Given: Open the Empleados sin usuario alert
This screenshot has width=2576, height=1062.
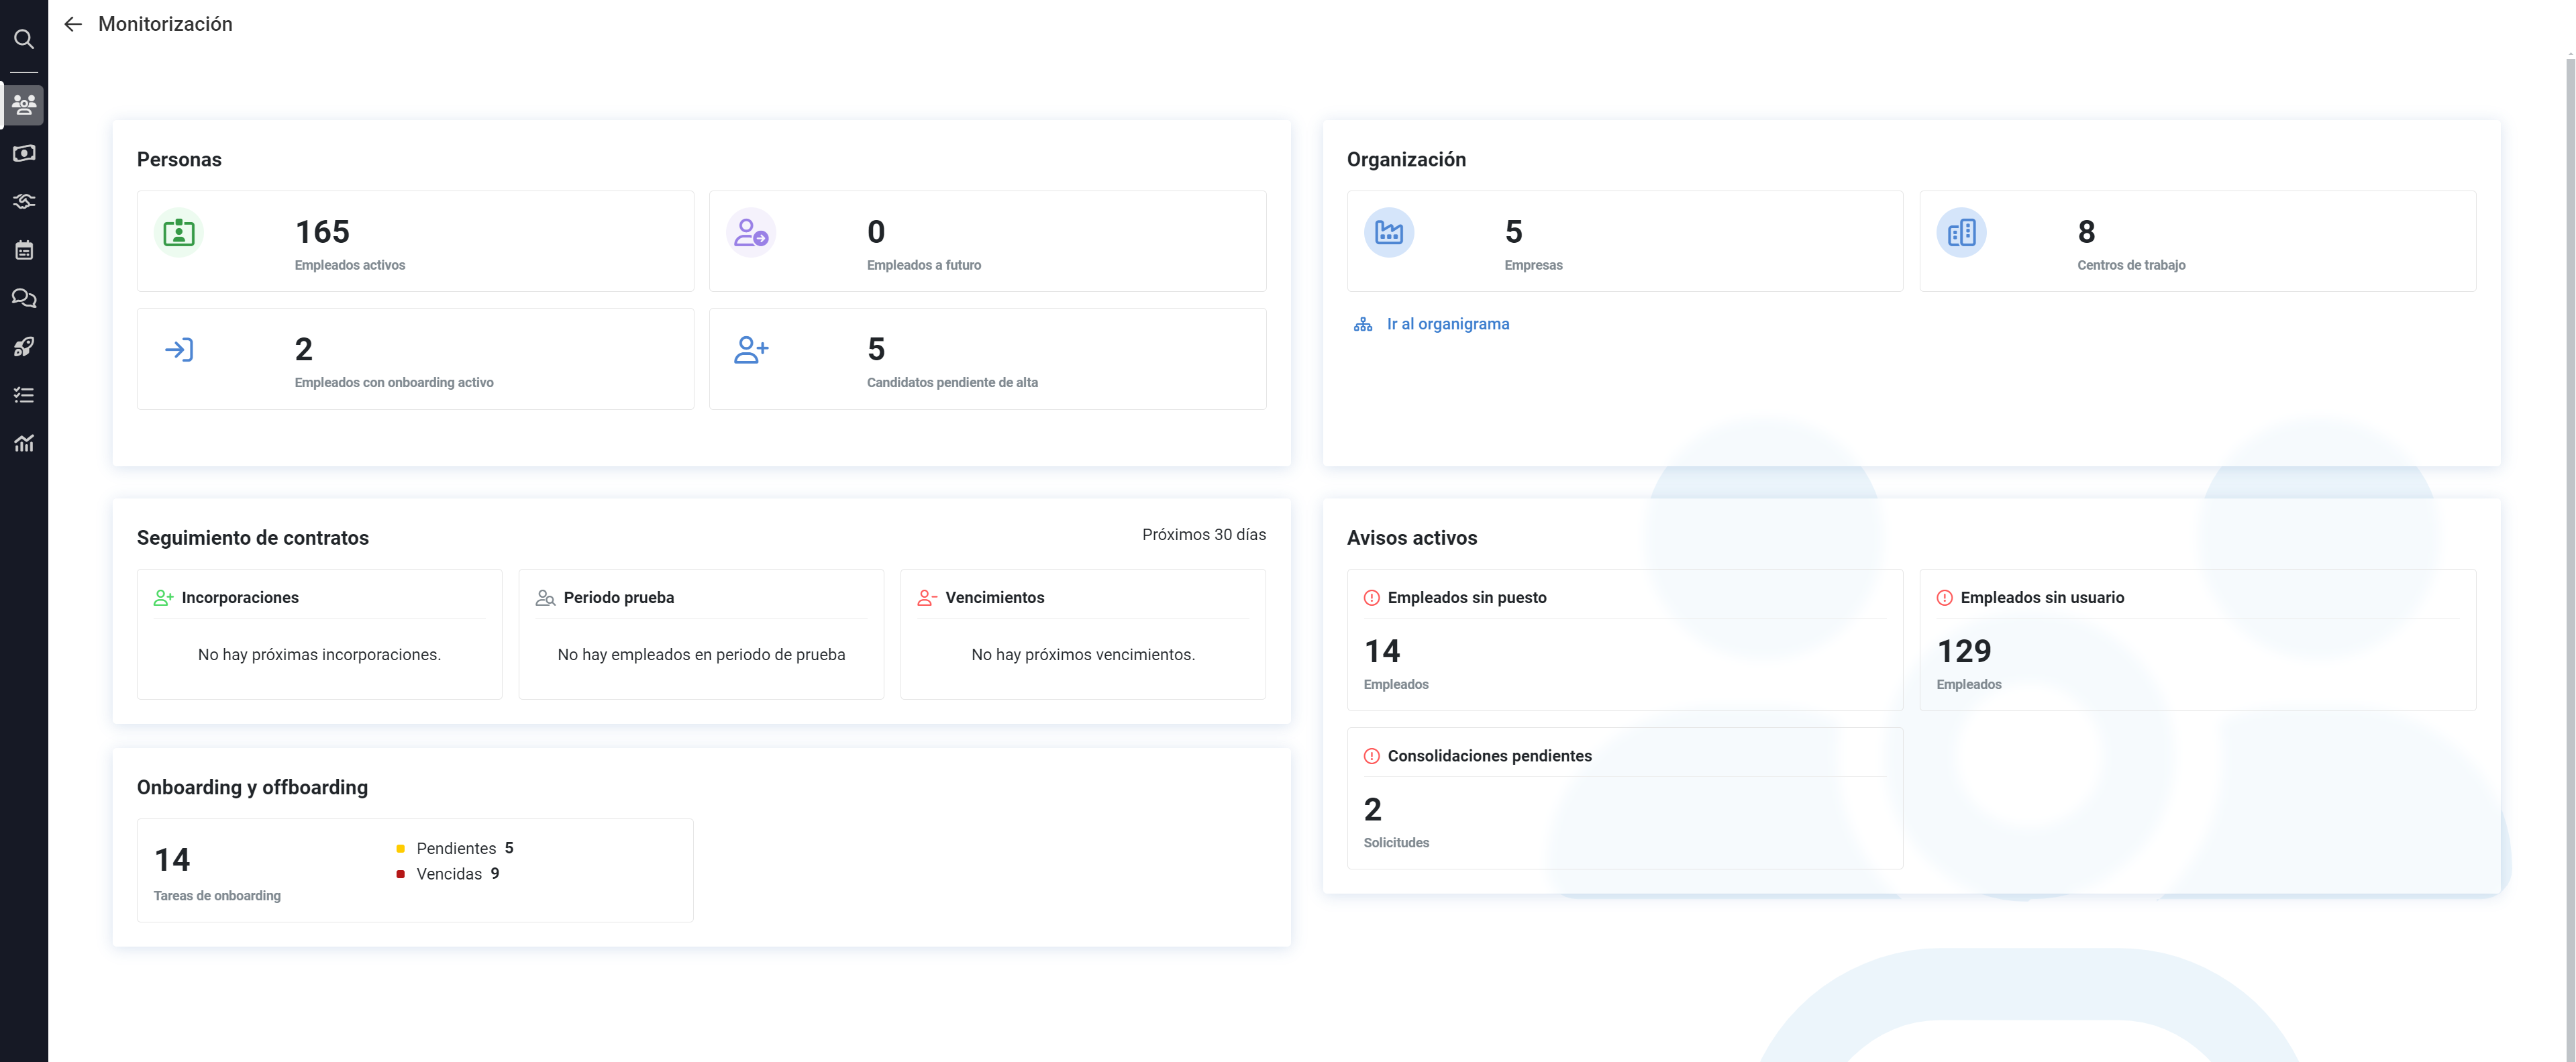Looking at the screenshot, I should pyautogui.click(x=2197, y=640).
